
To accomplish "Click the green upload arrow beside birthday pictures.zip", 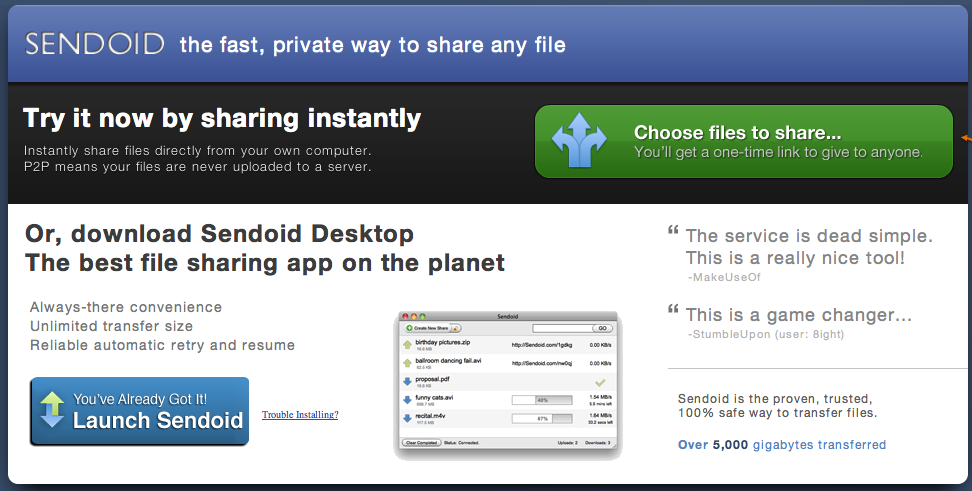I will pos(408,344).
